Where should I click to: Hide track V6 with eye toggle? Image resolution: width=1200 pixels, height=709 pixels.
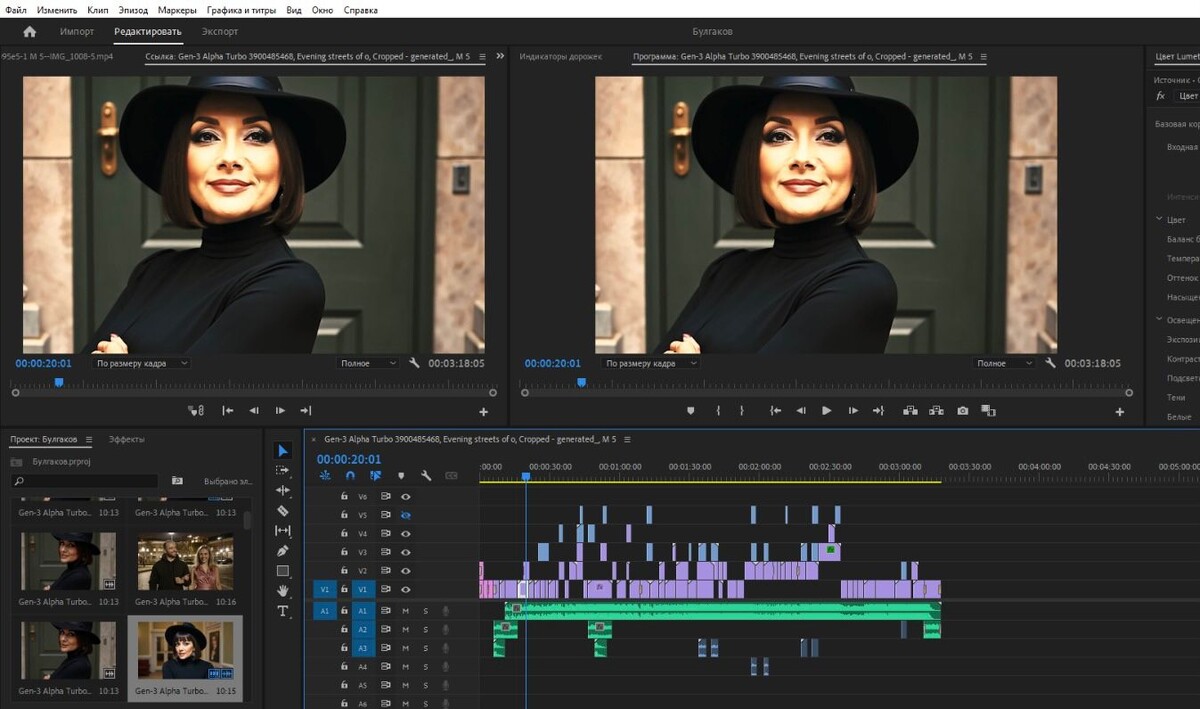pos(406,496)
